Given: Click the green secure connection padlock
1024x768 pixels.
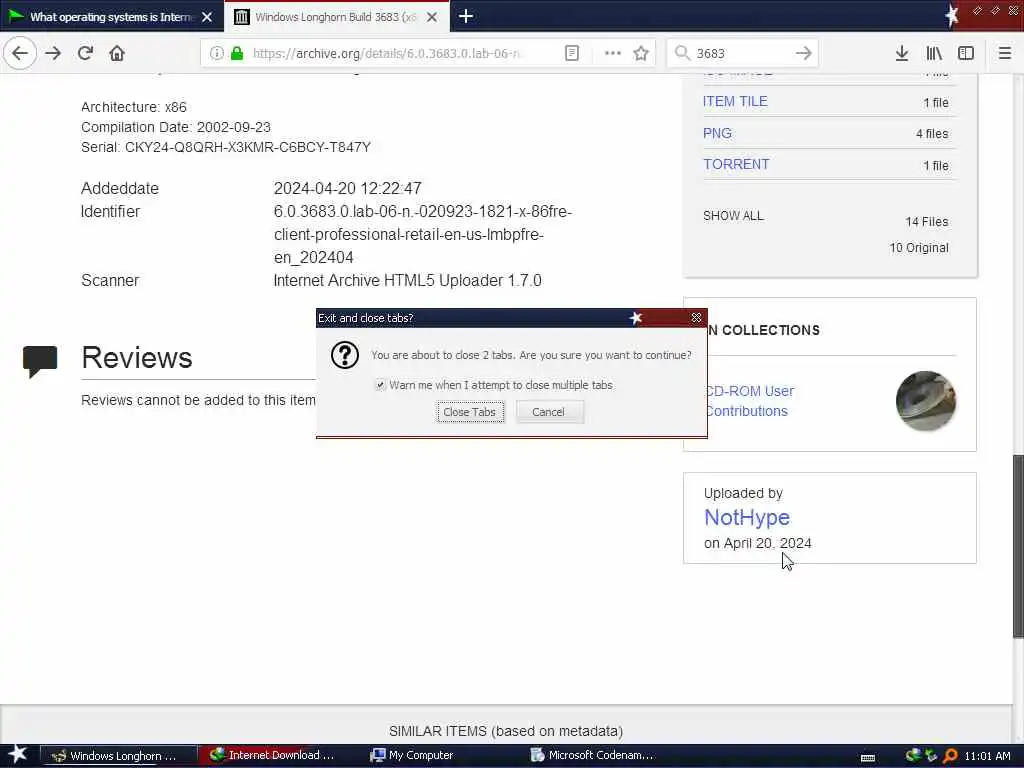Looking at the screenshot, I should [x=237, y=53].
